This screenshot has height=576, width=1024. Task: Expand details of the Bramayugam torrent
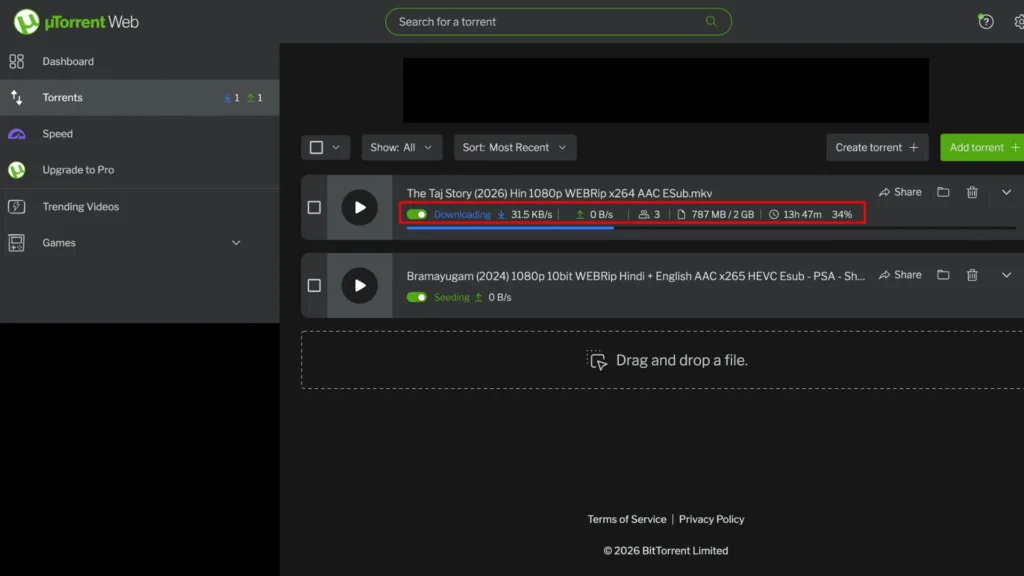(1006, 275)
